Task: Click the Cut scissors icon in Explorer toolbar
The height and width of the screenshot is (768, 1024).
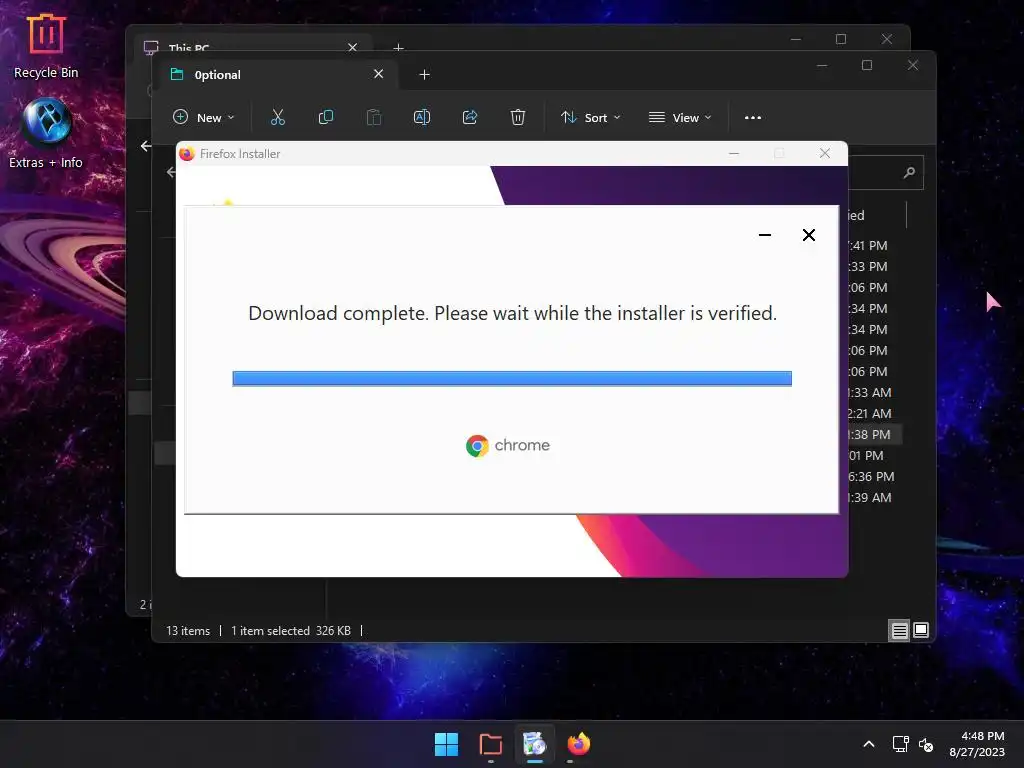Action: pos(278,118)
